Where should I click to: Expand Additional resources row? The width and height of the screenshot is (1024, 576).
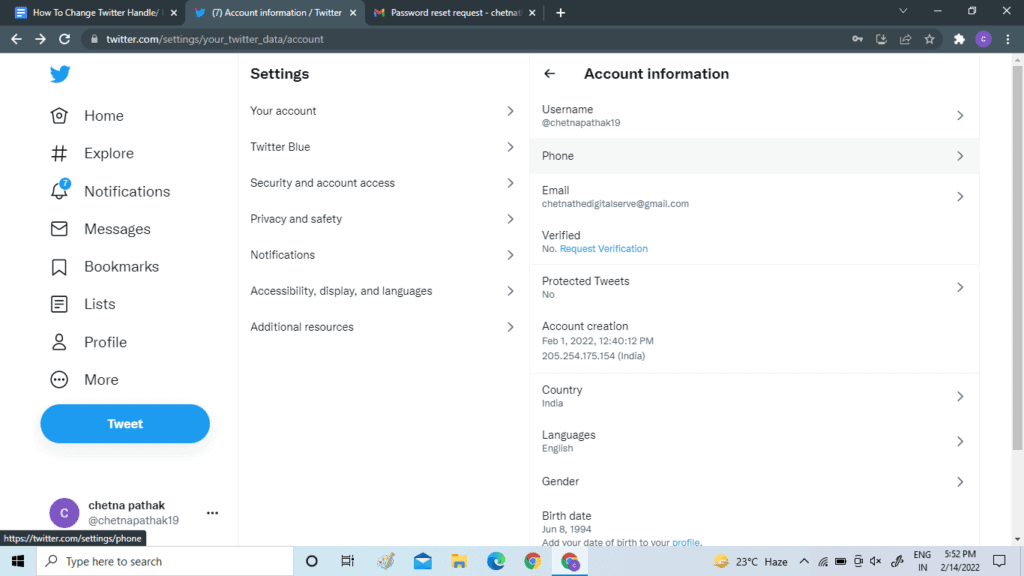pos(383,327)
